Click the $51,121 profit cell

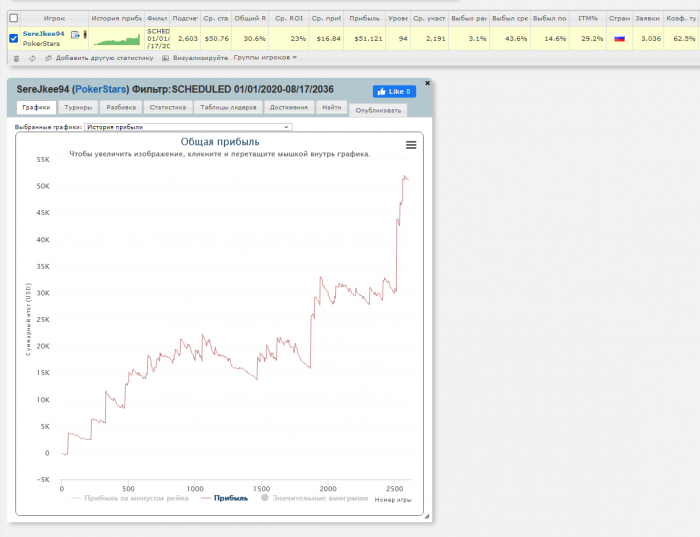click(364, 39)
